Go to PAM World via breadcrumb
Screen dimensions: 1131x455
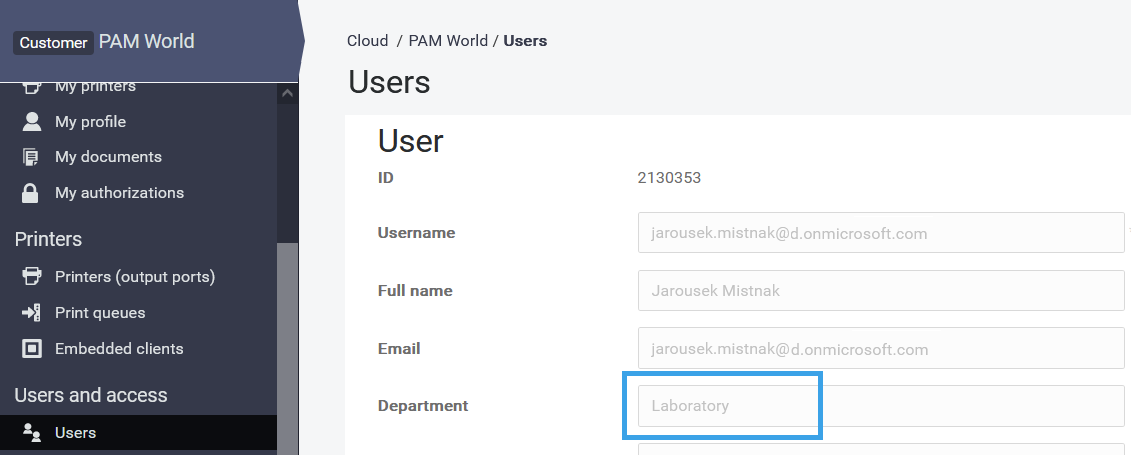click(448, 41)
